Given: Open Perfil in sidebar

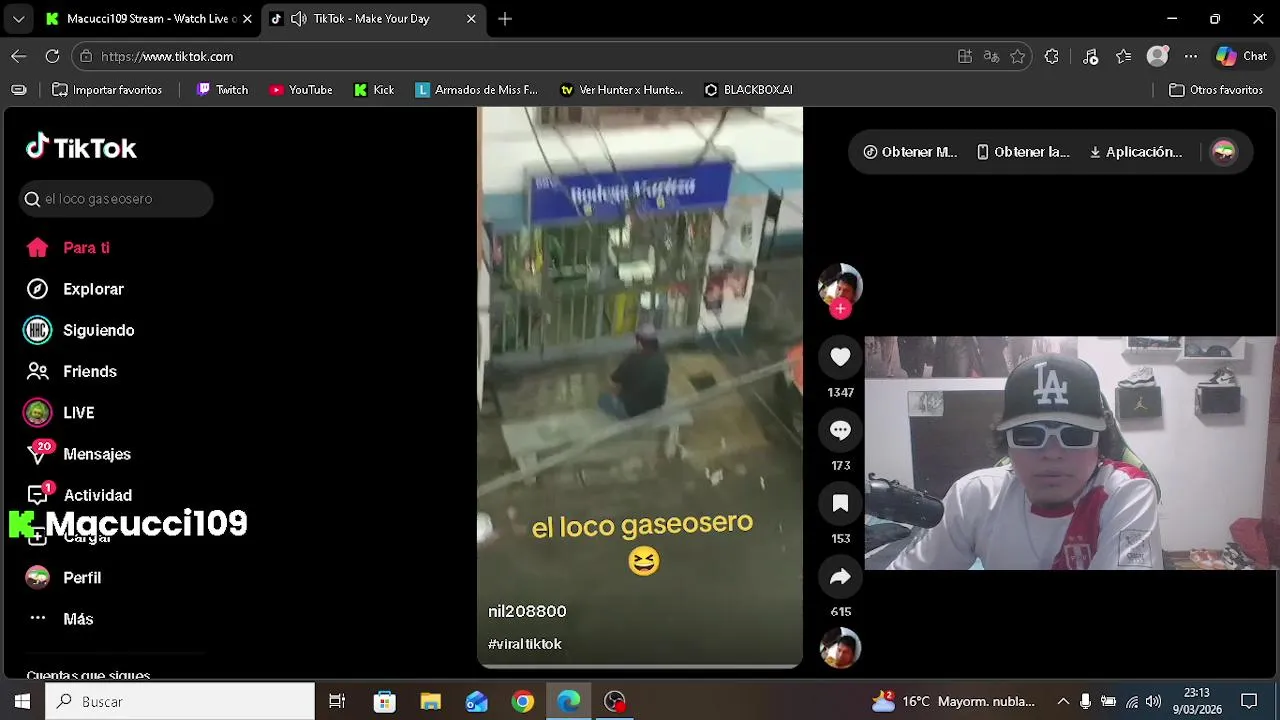Looking at the screenshot, I should [x=64, y=578].
